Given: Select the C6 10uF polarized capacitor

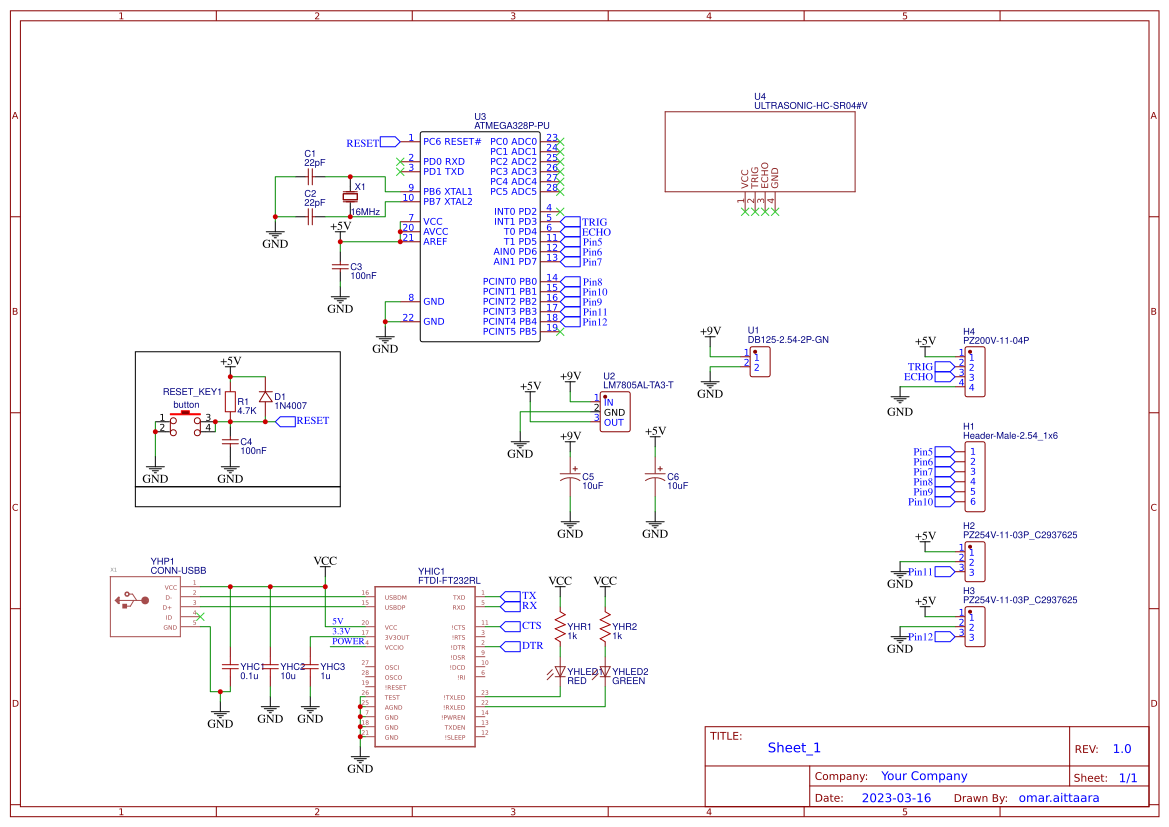Looking at the screenshot, I should 655,474.
